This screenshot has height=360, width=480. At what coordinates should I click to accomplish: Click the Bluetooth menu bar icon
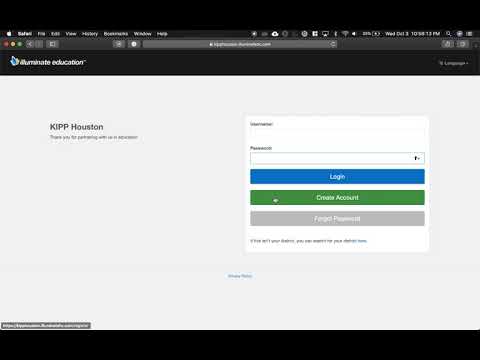(x=336, y=34)
